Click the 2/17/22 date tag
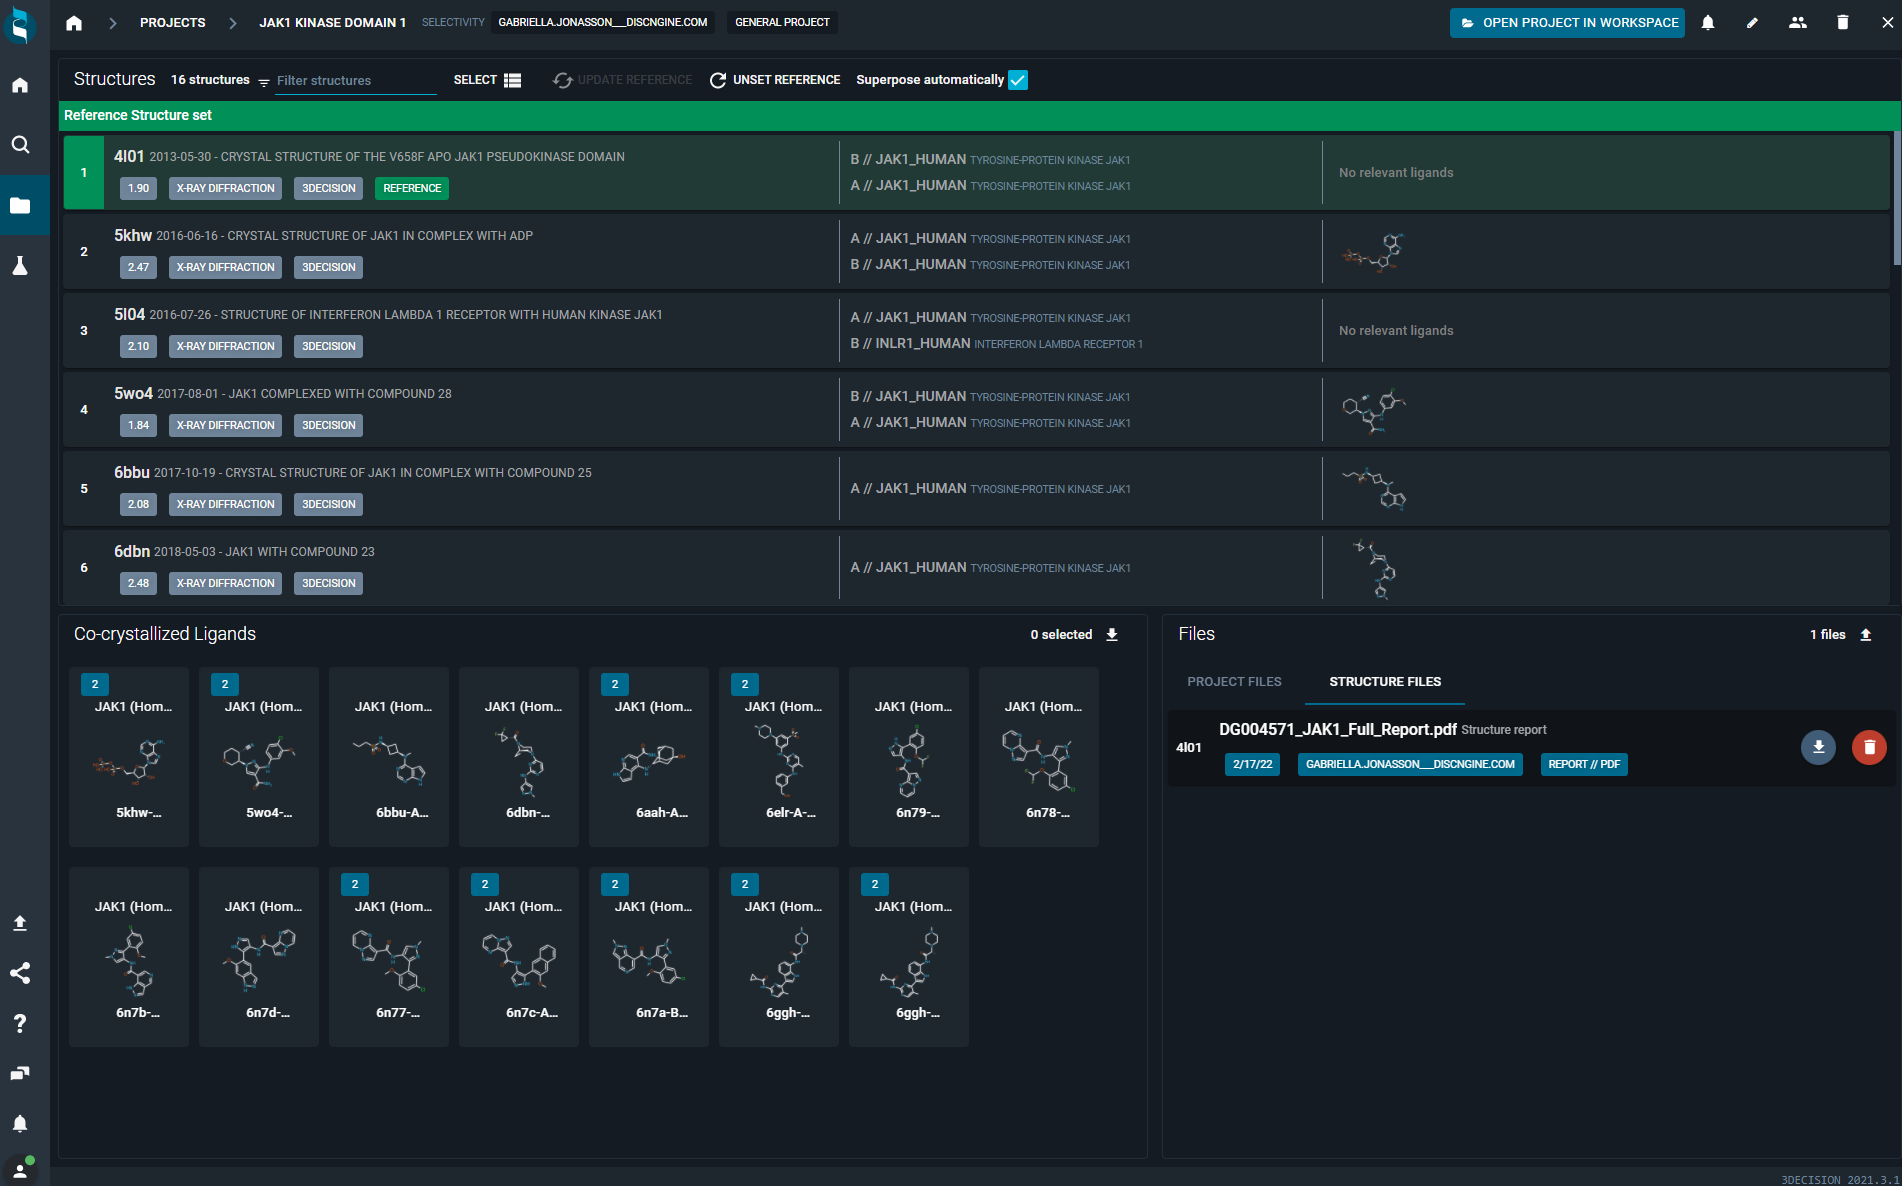Image resolution: width=1902 pixels, height=1186 pixels. pos(1252,764)
